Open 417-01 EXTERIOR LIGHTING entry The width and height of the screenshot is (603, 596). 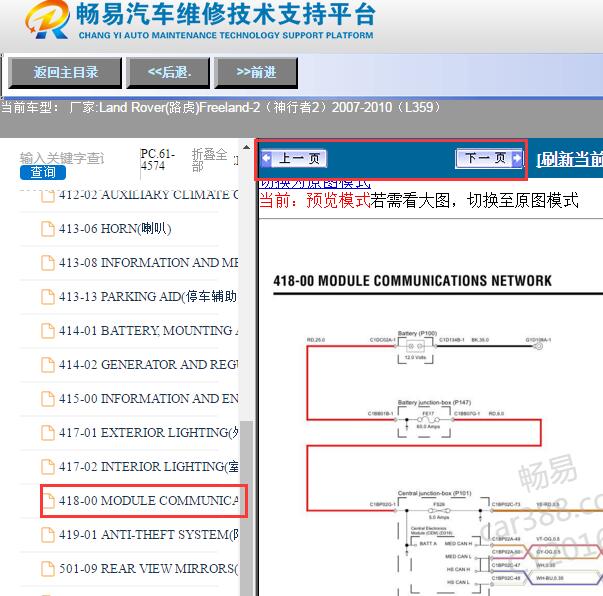(148, 432)
